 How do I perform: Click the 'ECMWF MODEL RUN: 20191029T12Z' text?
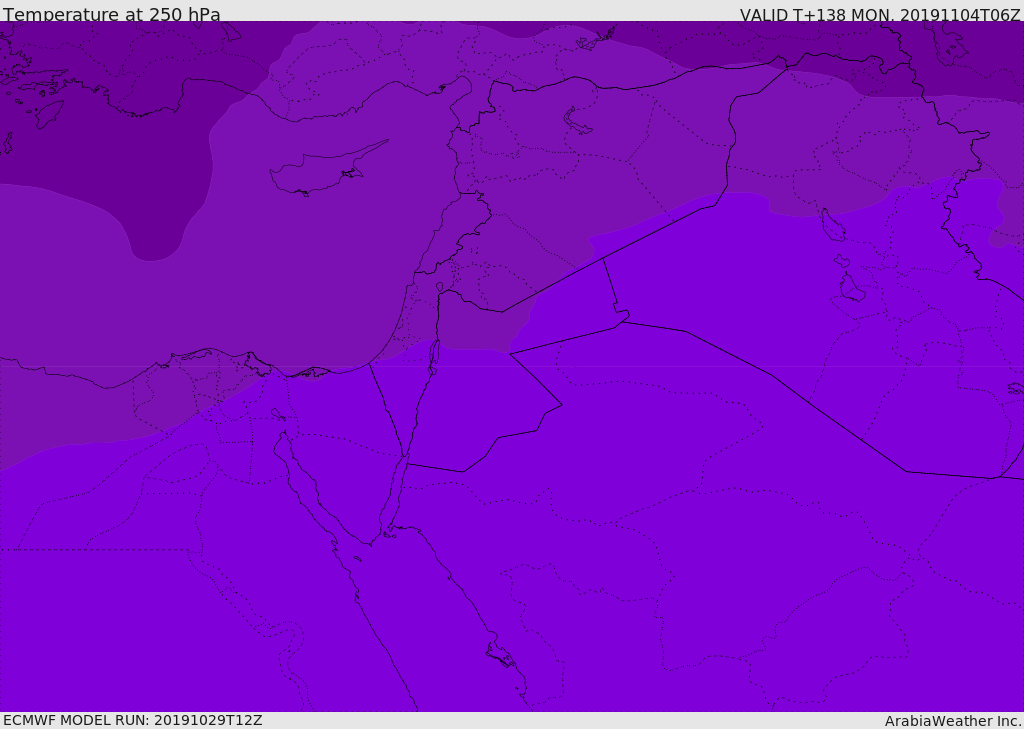(133, 720)
